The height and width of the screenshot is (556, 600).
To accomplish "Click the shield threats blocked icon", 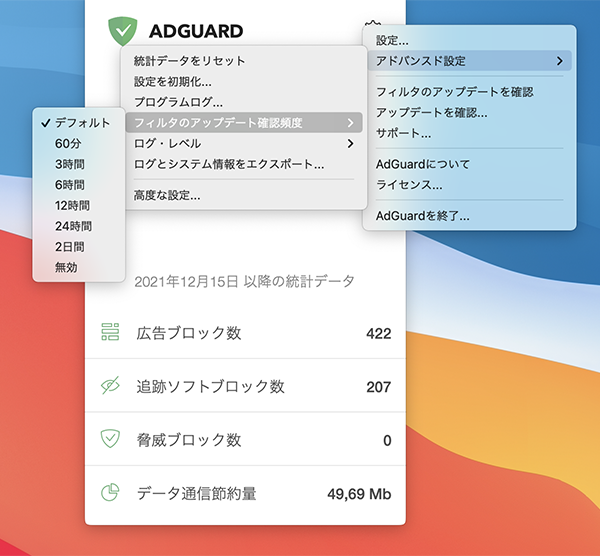I will 110,439.
